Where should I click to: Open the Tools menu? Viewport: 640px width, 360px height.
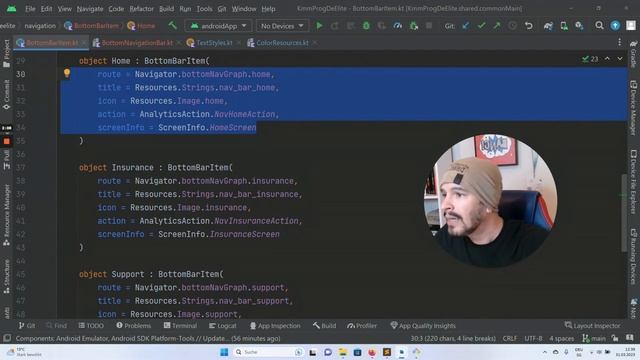pos(204,9)
